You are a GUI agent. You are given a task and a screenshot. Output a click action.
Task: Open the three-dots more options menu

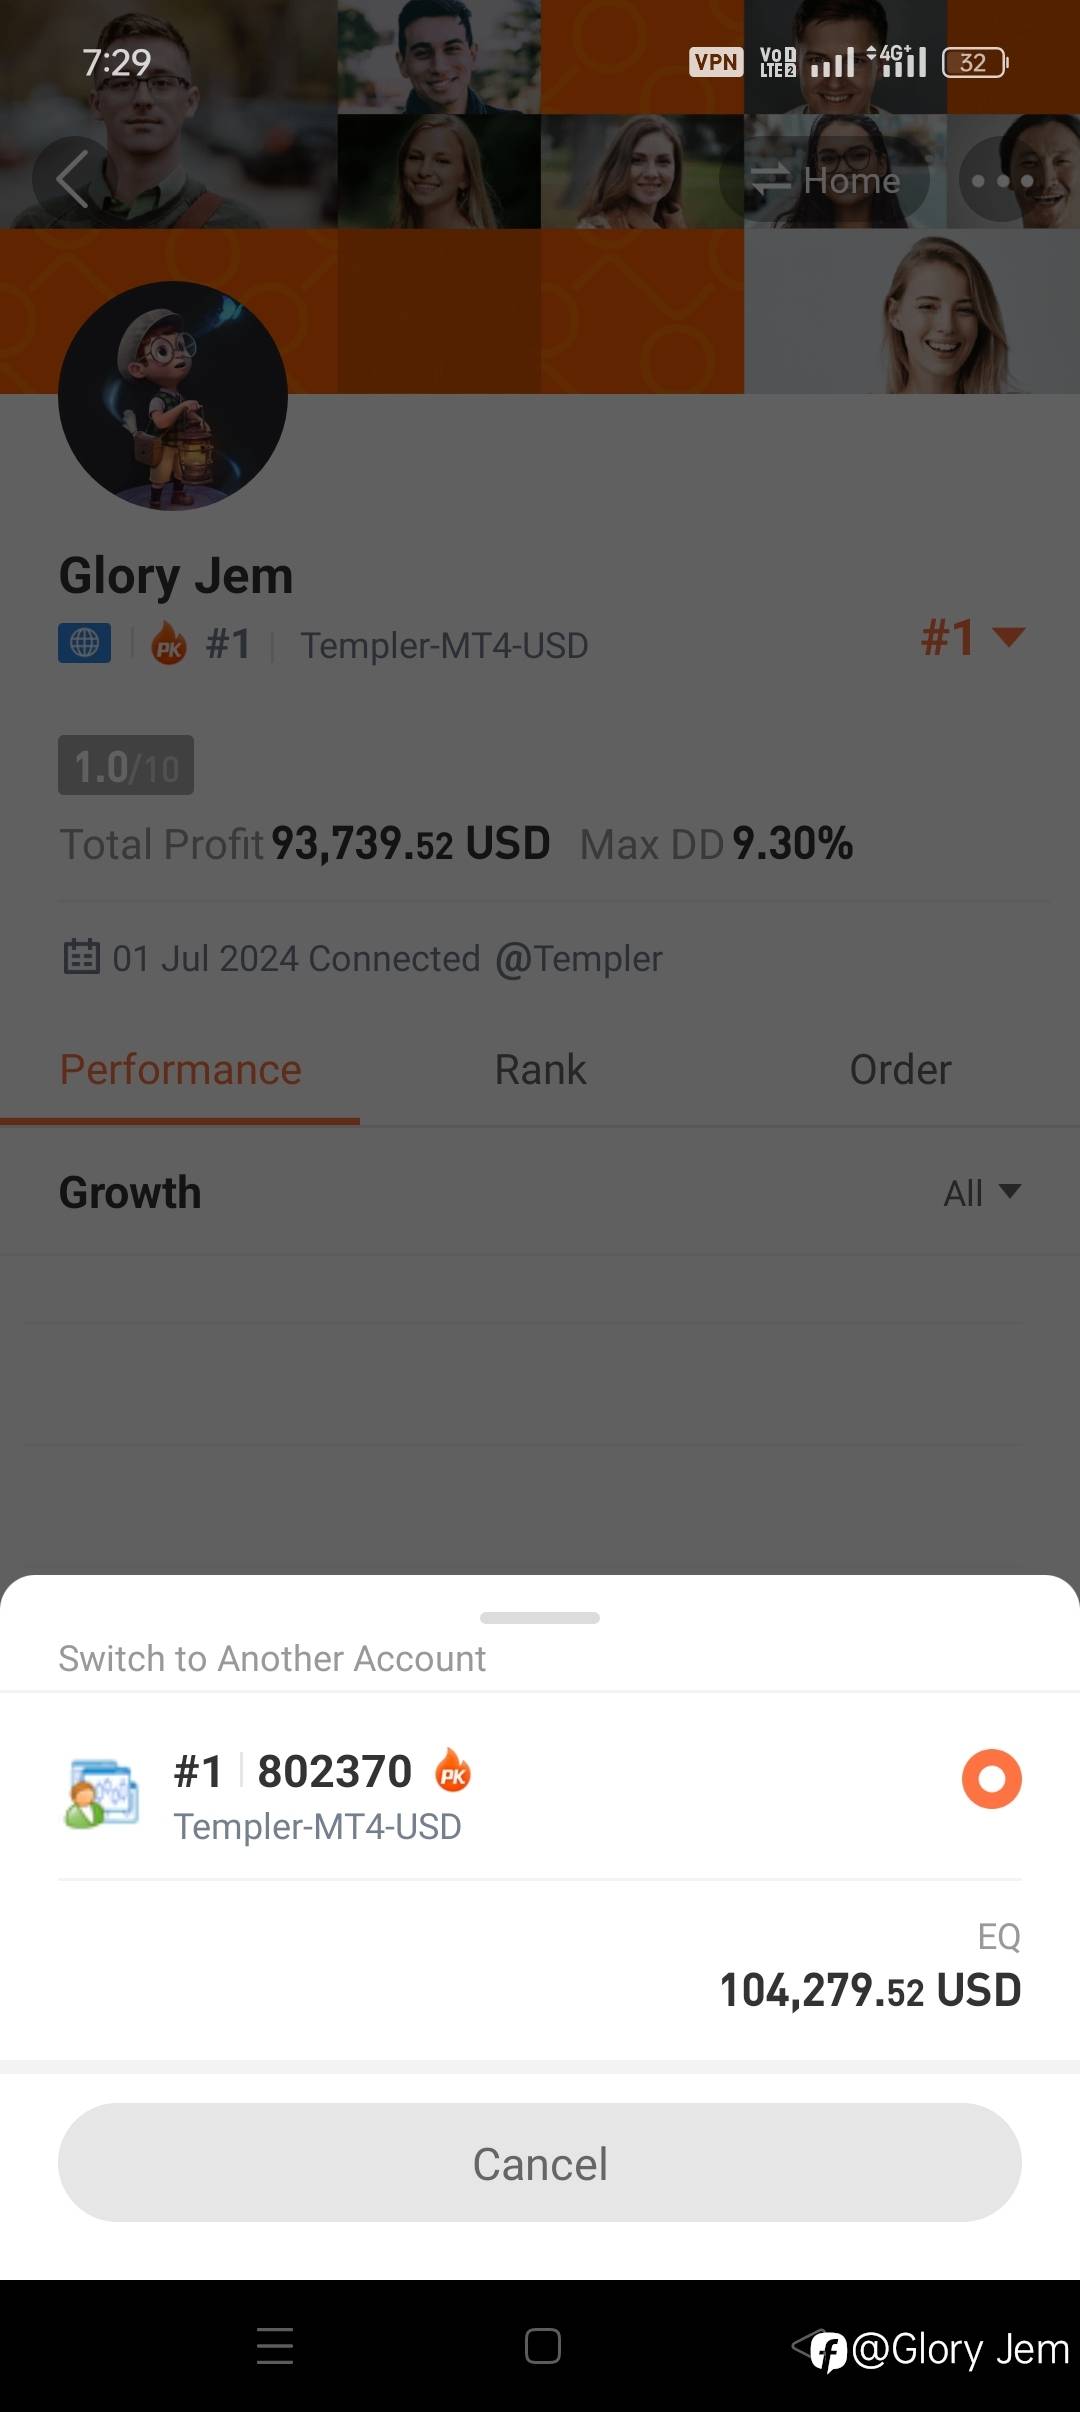coord(1002,181)
